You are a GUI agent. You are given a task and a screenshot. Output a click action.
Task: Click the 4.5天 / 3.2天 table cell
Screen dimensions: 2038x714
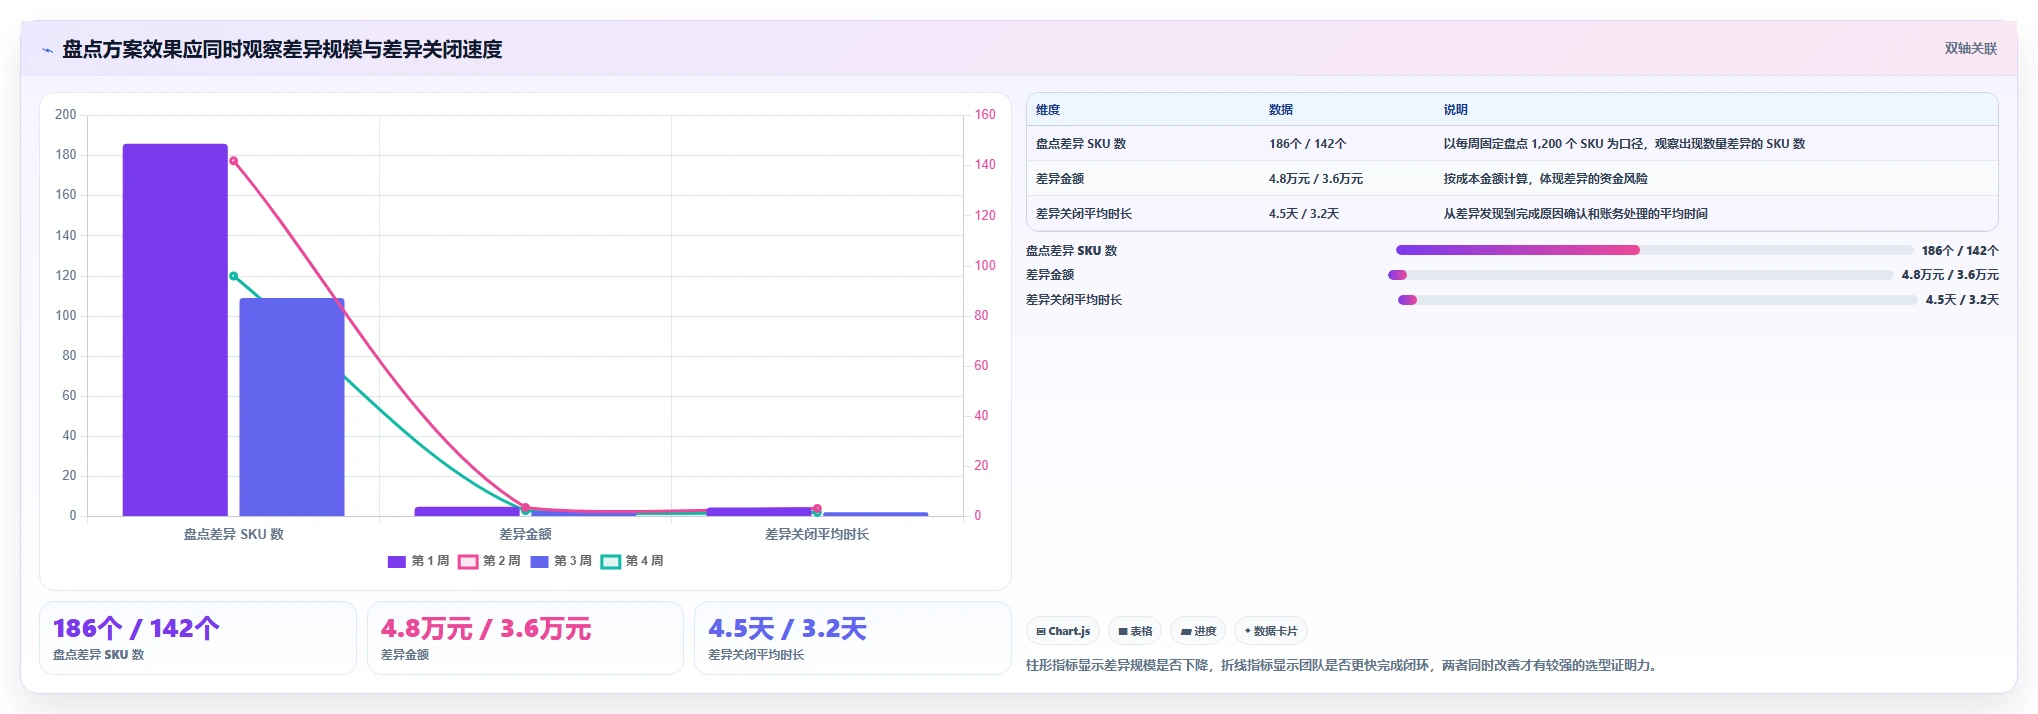pyautogui.click(x=1304, y=214)
